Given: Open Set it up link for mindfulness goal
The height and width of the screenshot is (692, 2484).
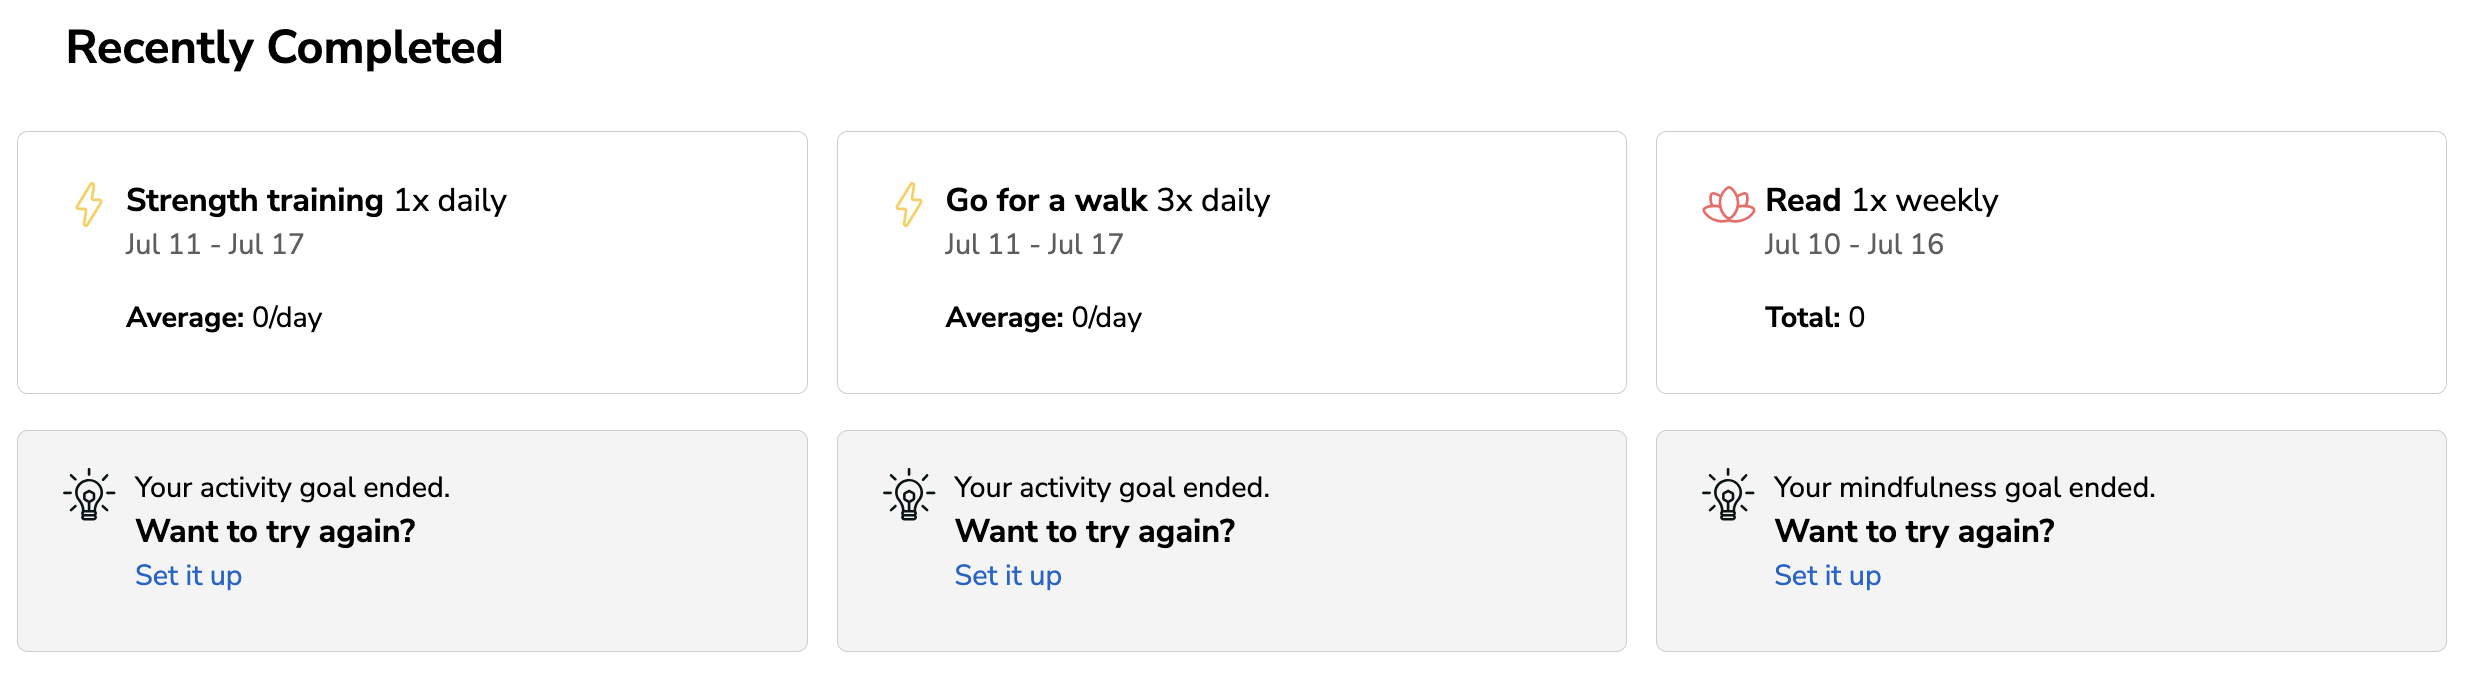Looking at the screenshot, I should point(1828,575).
